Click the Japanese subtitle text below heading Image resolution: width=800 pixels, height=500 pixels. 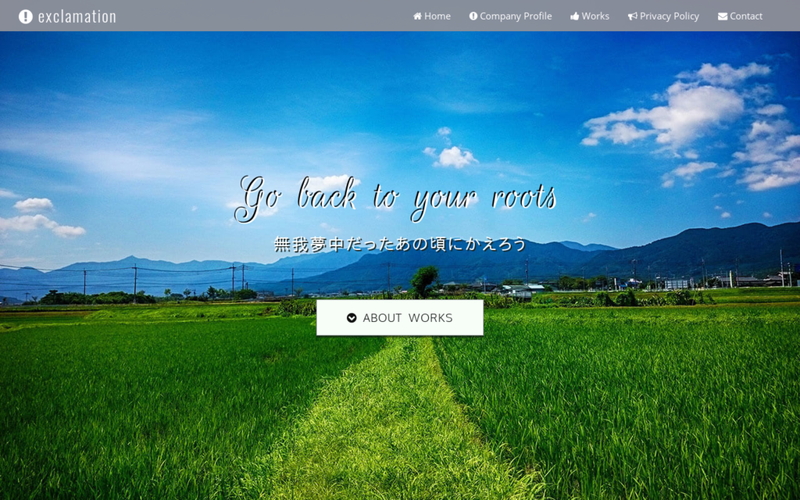coord(400,244)
